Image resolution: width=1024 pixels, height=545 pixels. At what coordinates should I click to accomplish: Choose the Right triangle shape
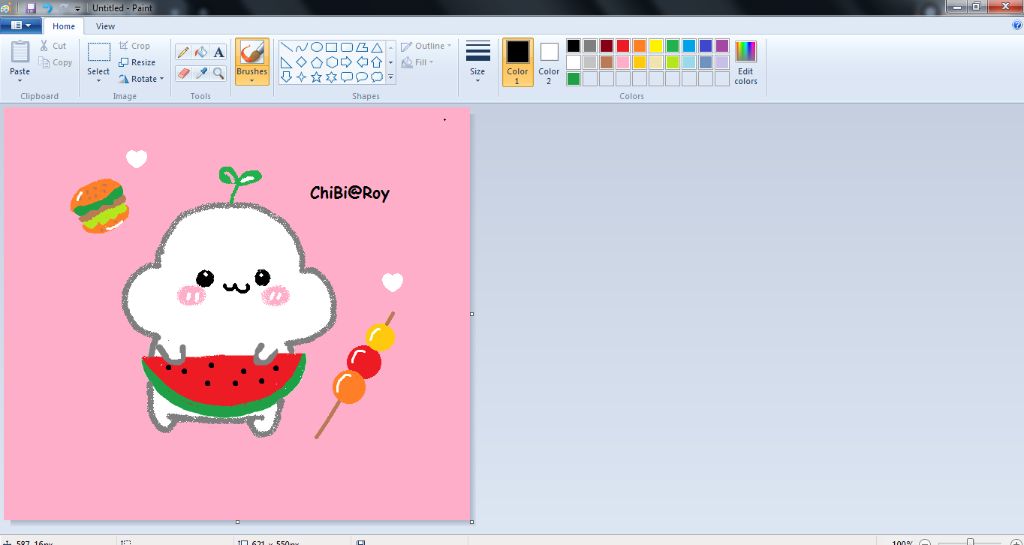click(286, 63)
